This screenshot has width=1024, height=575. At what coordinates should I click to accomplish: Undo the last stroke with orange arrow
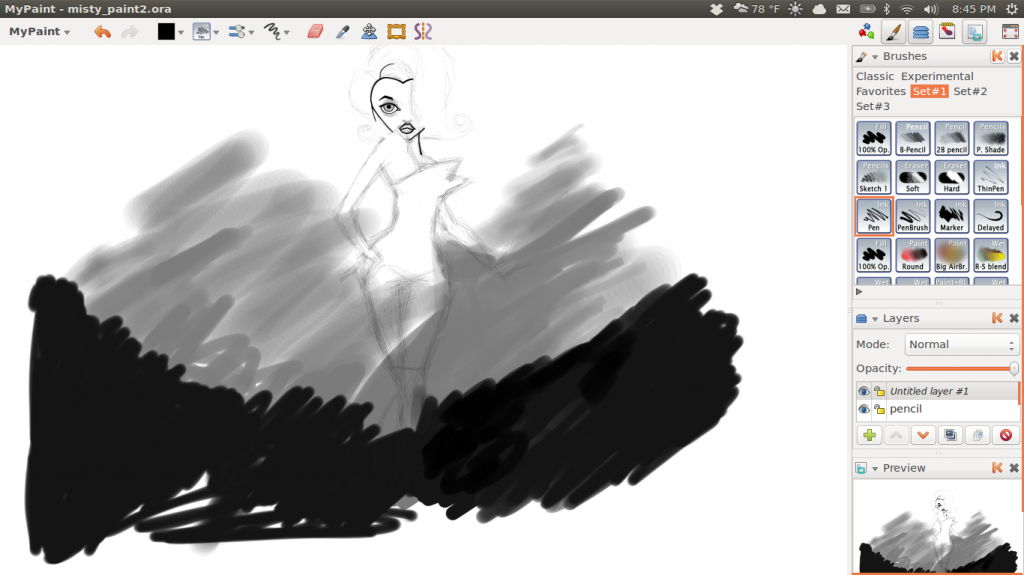pyautogui.click(x=103, y=31)
